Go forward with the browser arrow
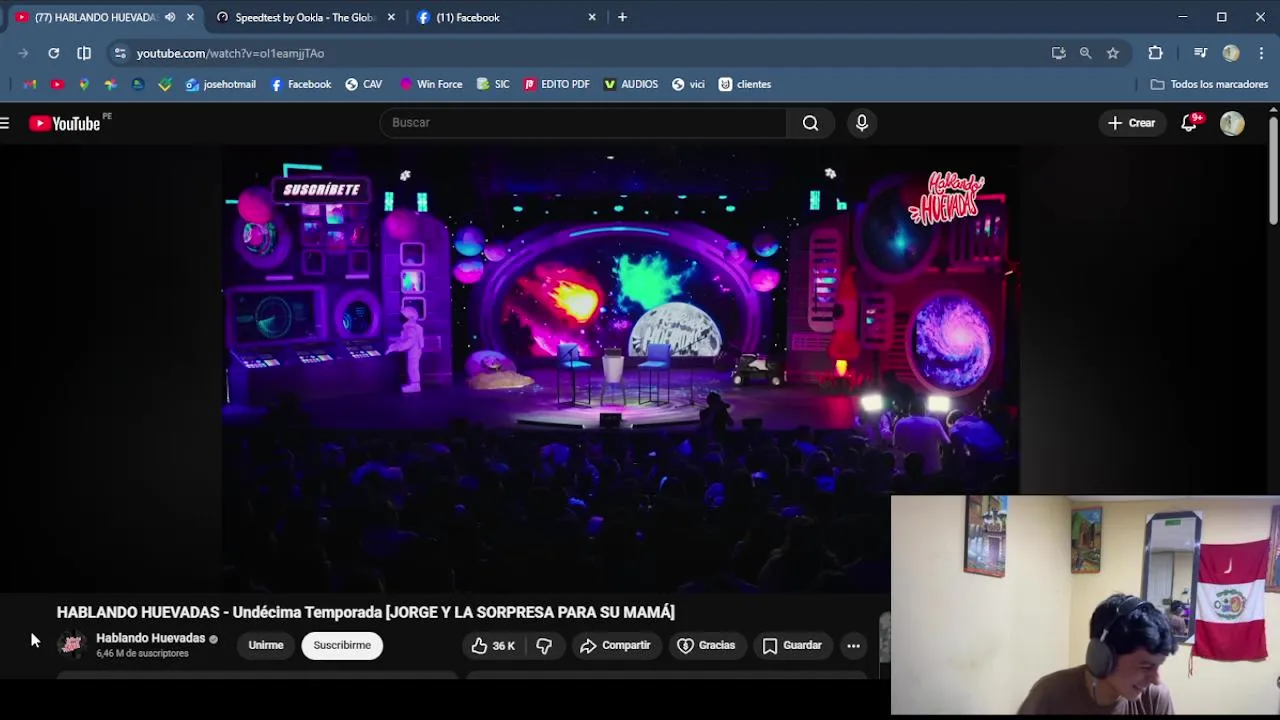1280x720 pixels. pyautogui.click(x=23, y=53)
